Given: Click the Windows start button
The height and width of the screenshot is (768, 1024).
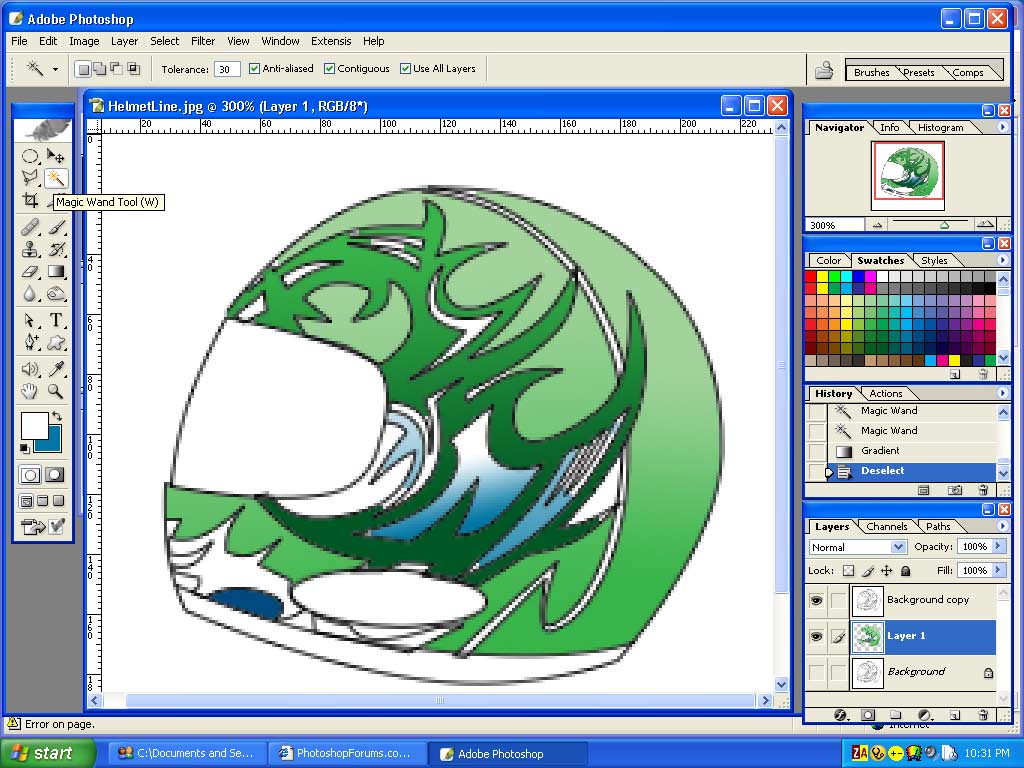Looking at the screenshot, I should 47,753.
